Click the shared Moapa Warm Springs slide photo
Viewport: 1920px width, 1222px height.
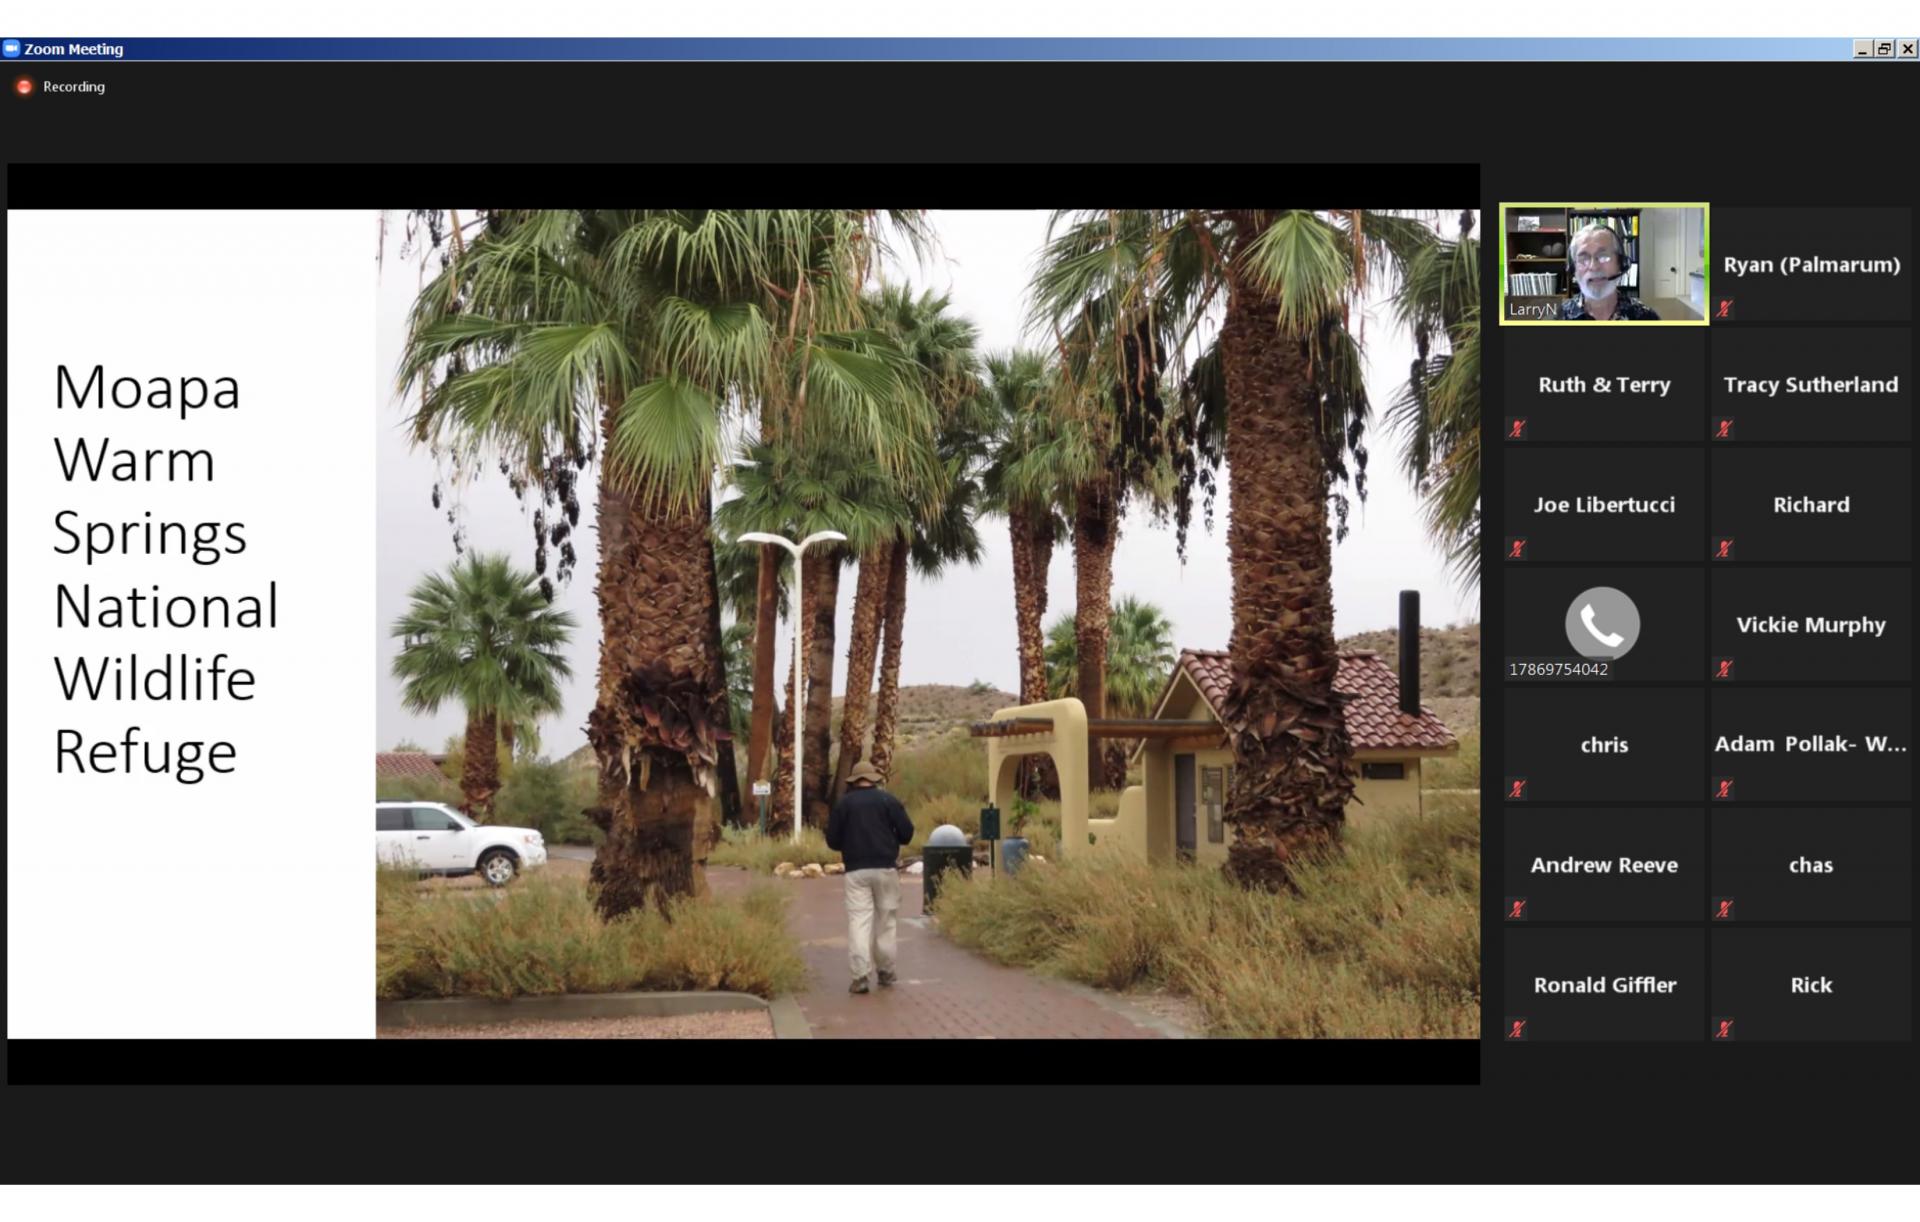click(x=927, y=623)
